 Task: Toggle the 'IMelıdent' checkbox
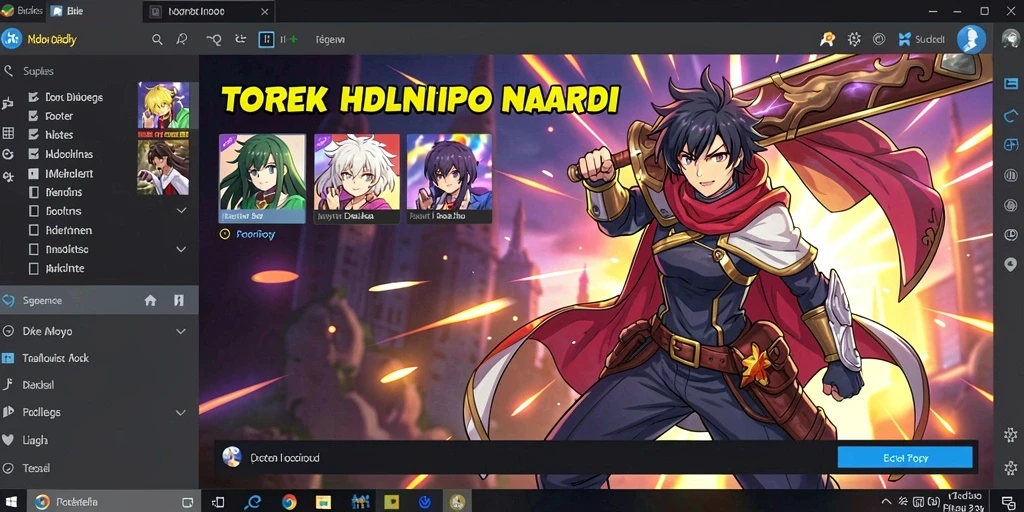[34, 174]
